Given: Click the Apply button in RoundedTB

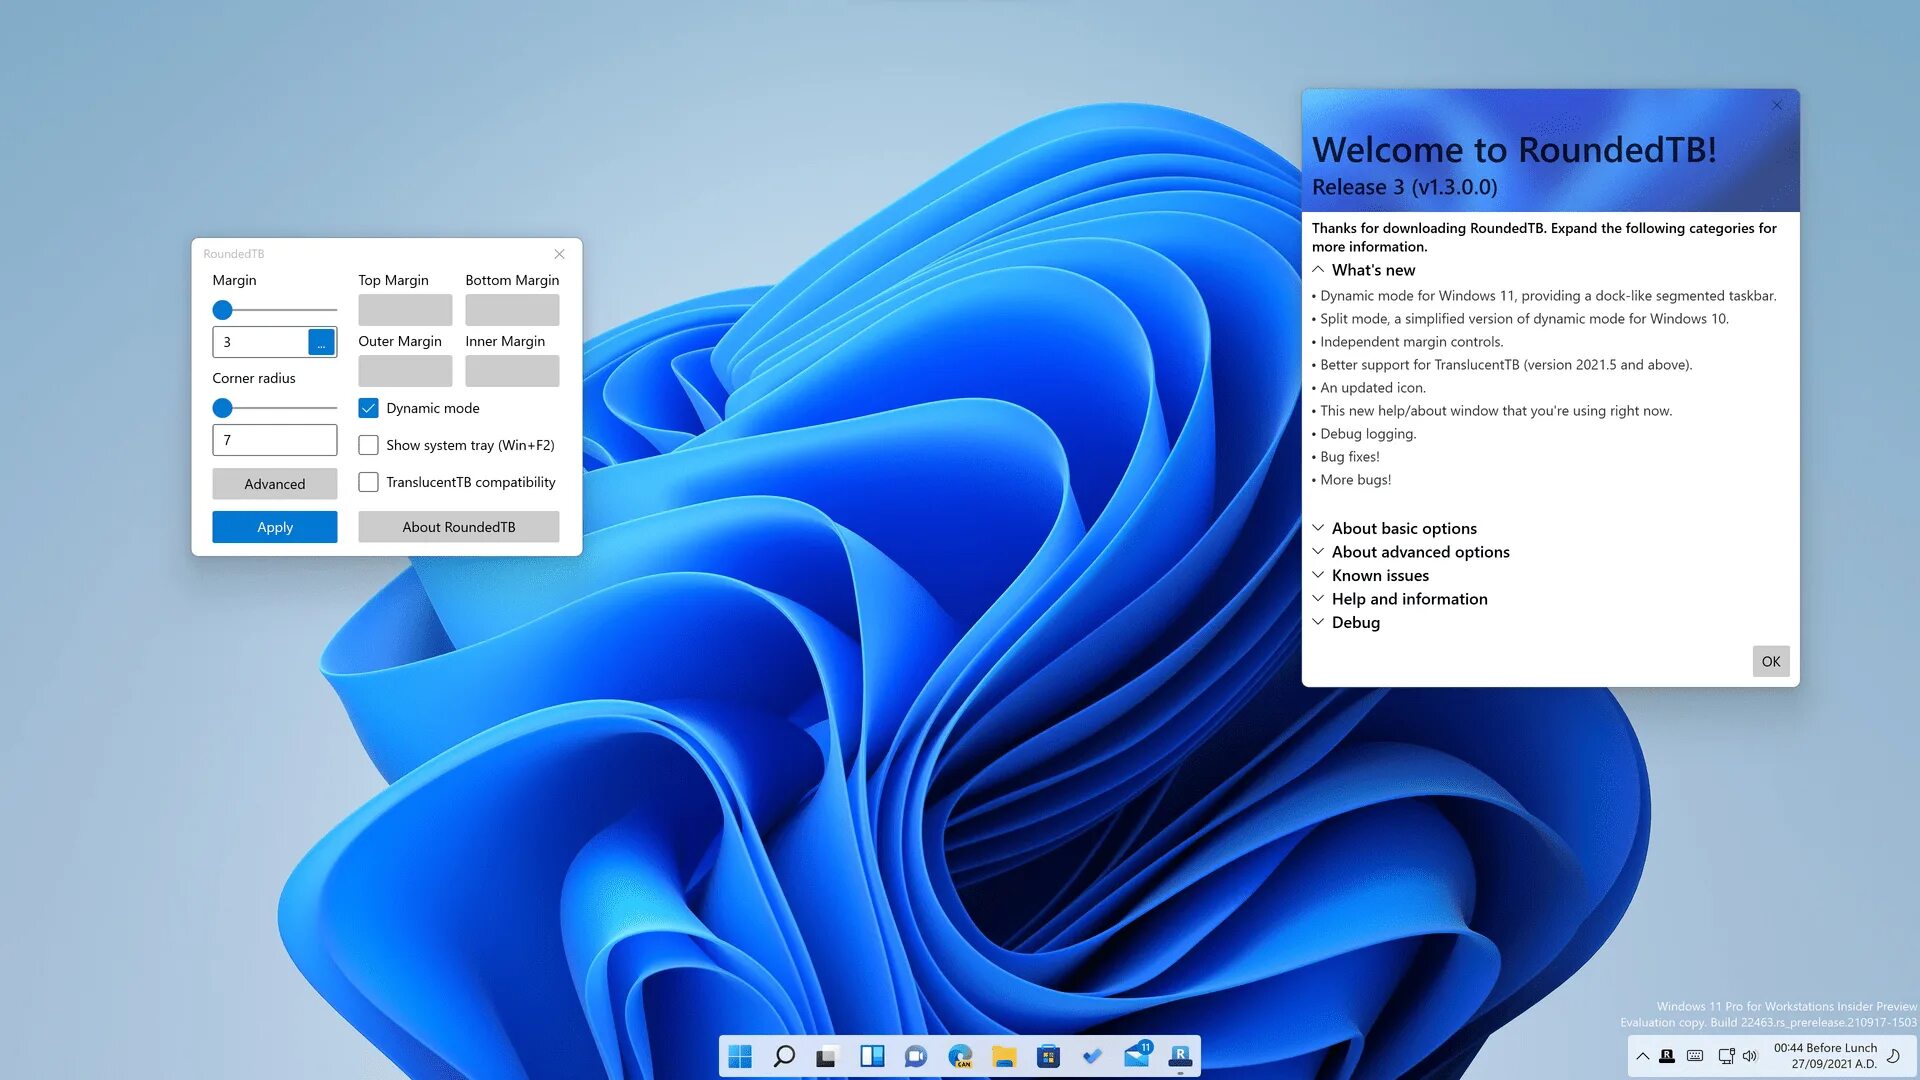Looking at the screenshot, I should 274,527.
